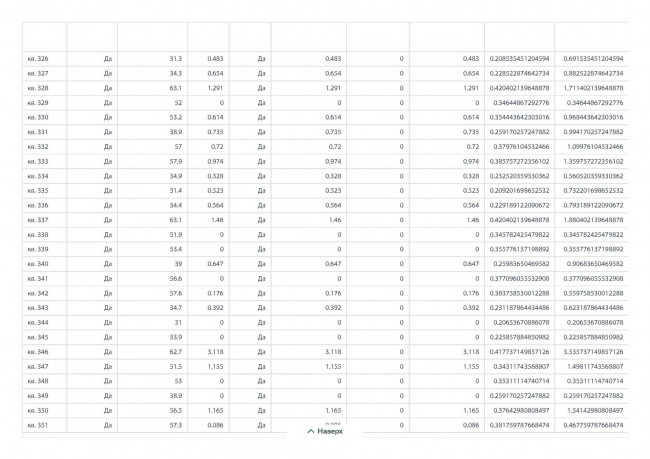Screen dimensions: 650x459
Task: Click value 1.54142980808497 in row кв. 350
Action: pos(595,410)
